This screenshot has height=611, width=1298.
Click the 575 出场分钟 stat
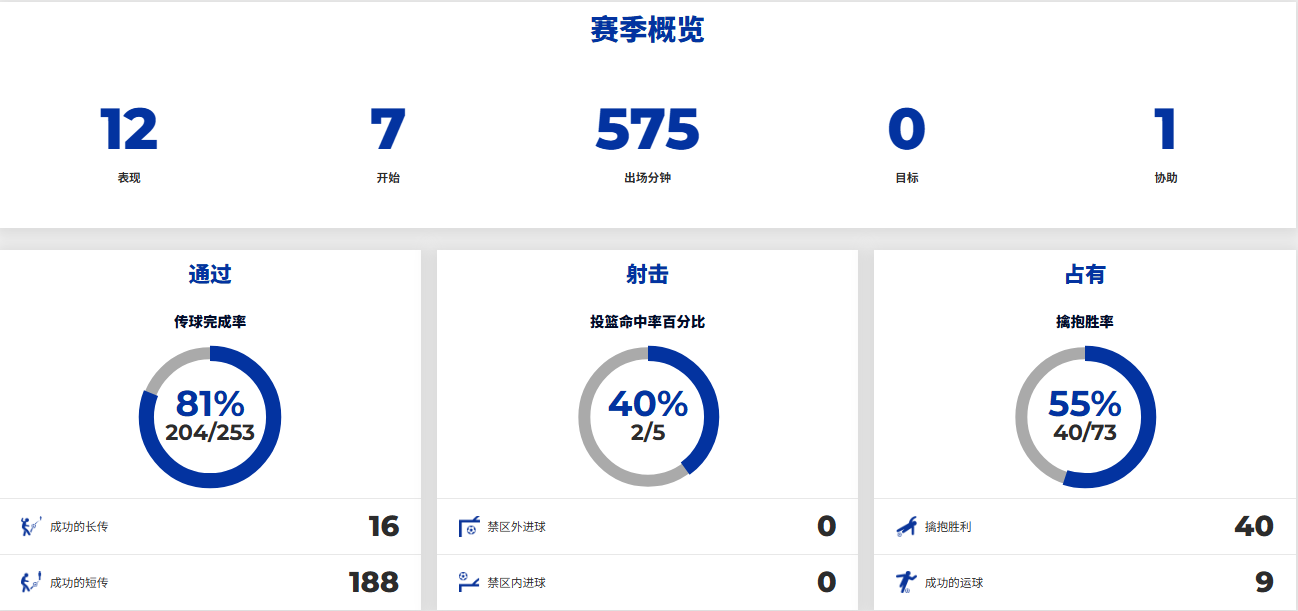tap(647, 130)
